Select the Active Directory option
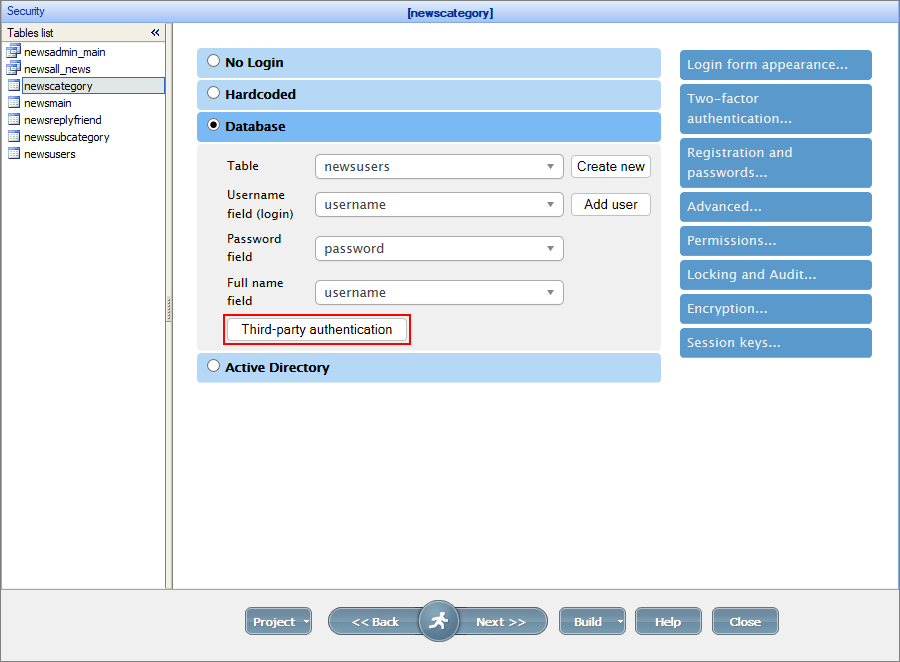This screenshot has height=662, width=900. pyautogui.click(x=213, y=365)
